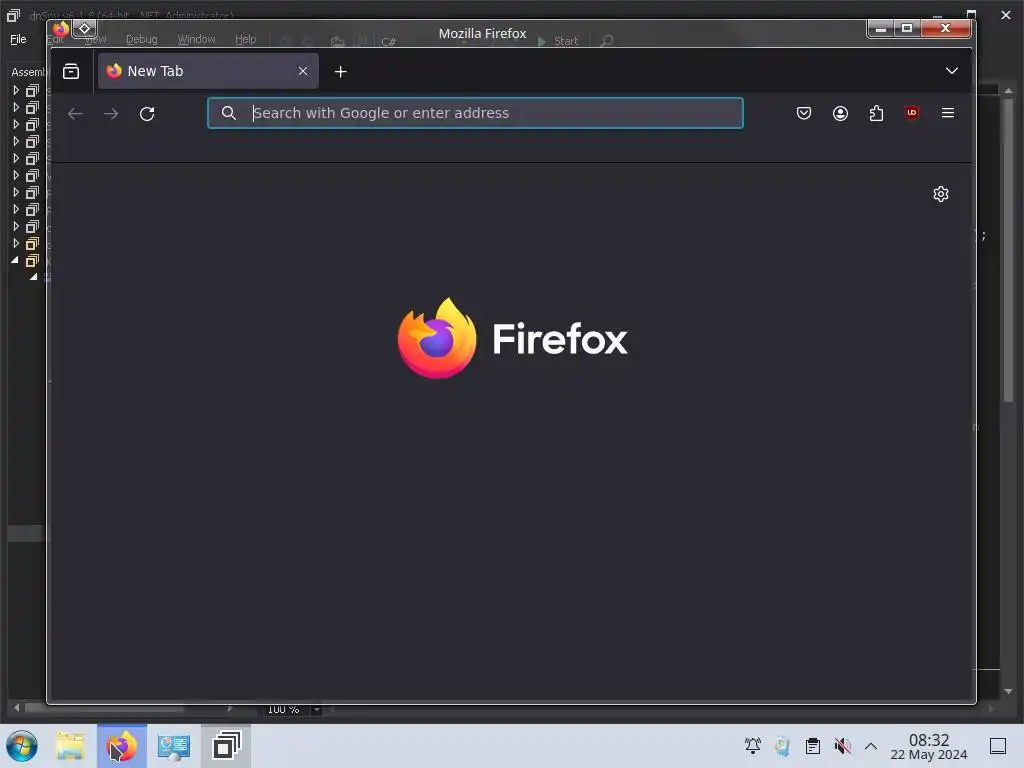Close the New Tab tab
The image size is (1024, 768).
302,71
